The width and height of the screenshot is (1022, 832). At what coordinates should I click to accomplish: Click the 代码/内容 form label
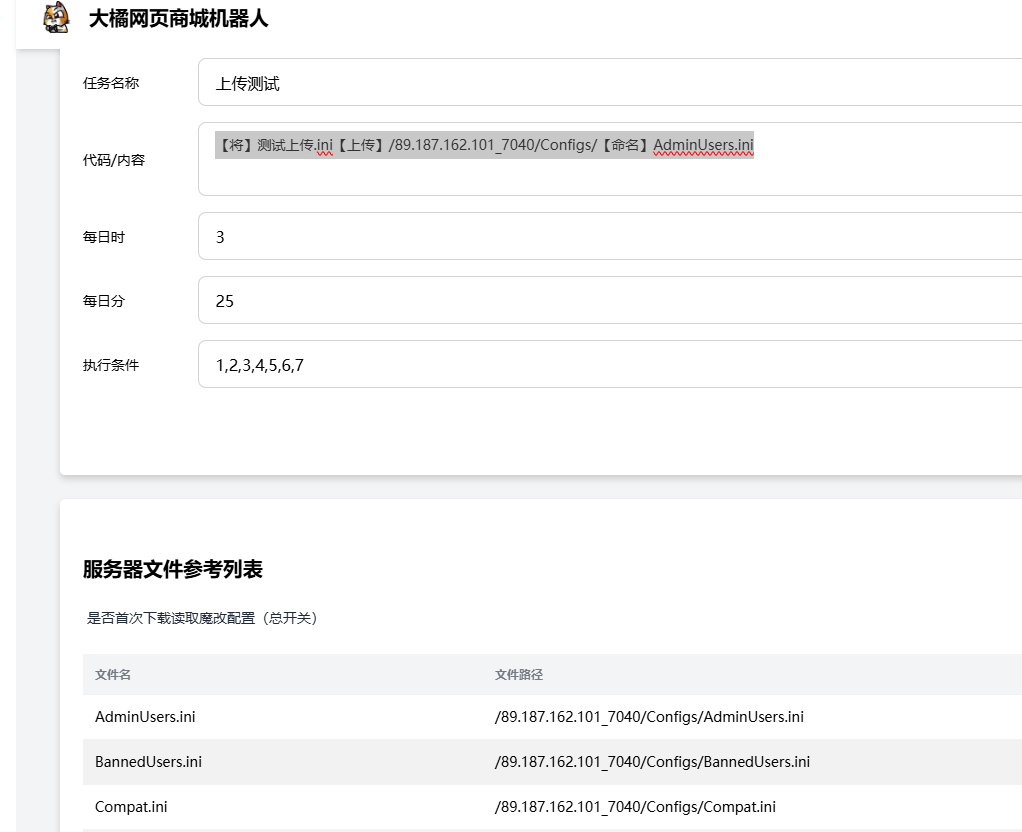pyautogui.click(x=114, y=160)
